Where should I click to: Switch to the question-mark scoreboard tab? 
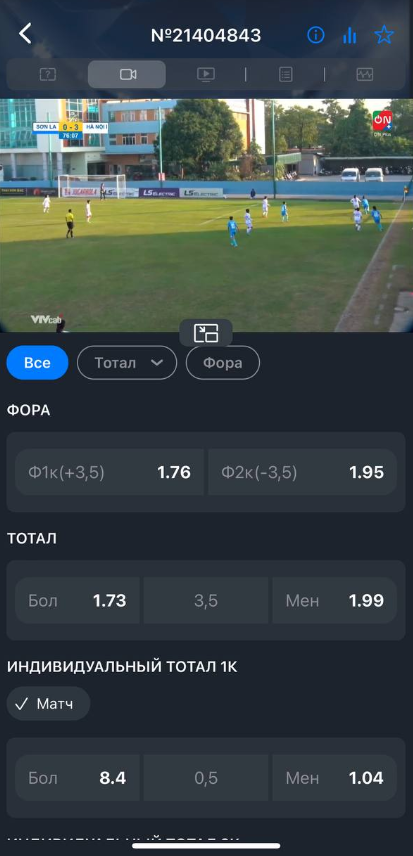tap(48, 74)
